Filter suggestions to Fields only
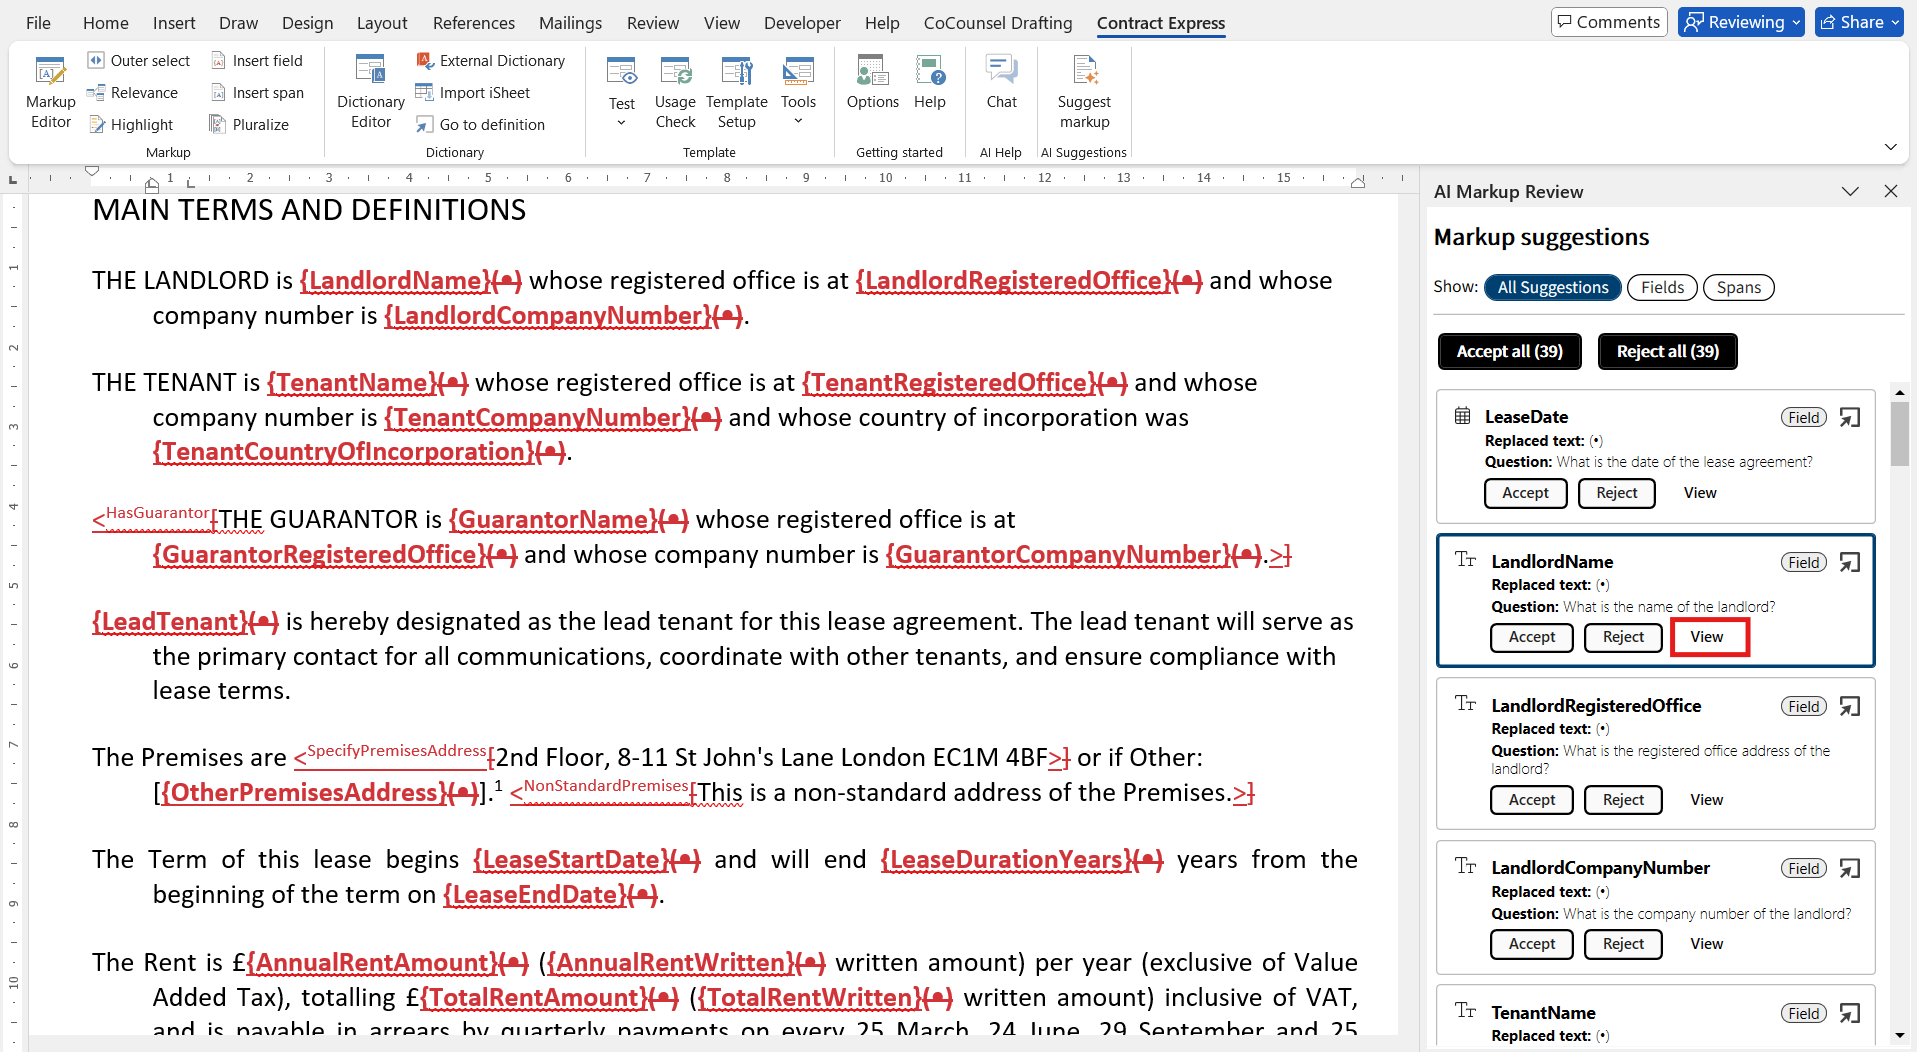Screen dimensions: 1917x1052 click(1662, 288)
